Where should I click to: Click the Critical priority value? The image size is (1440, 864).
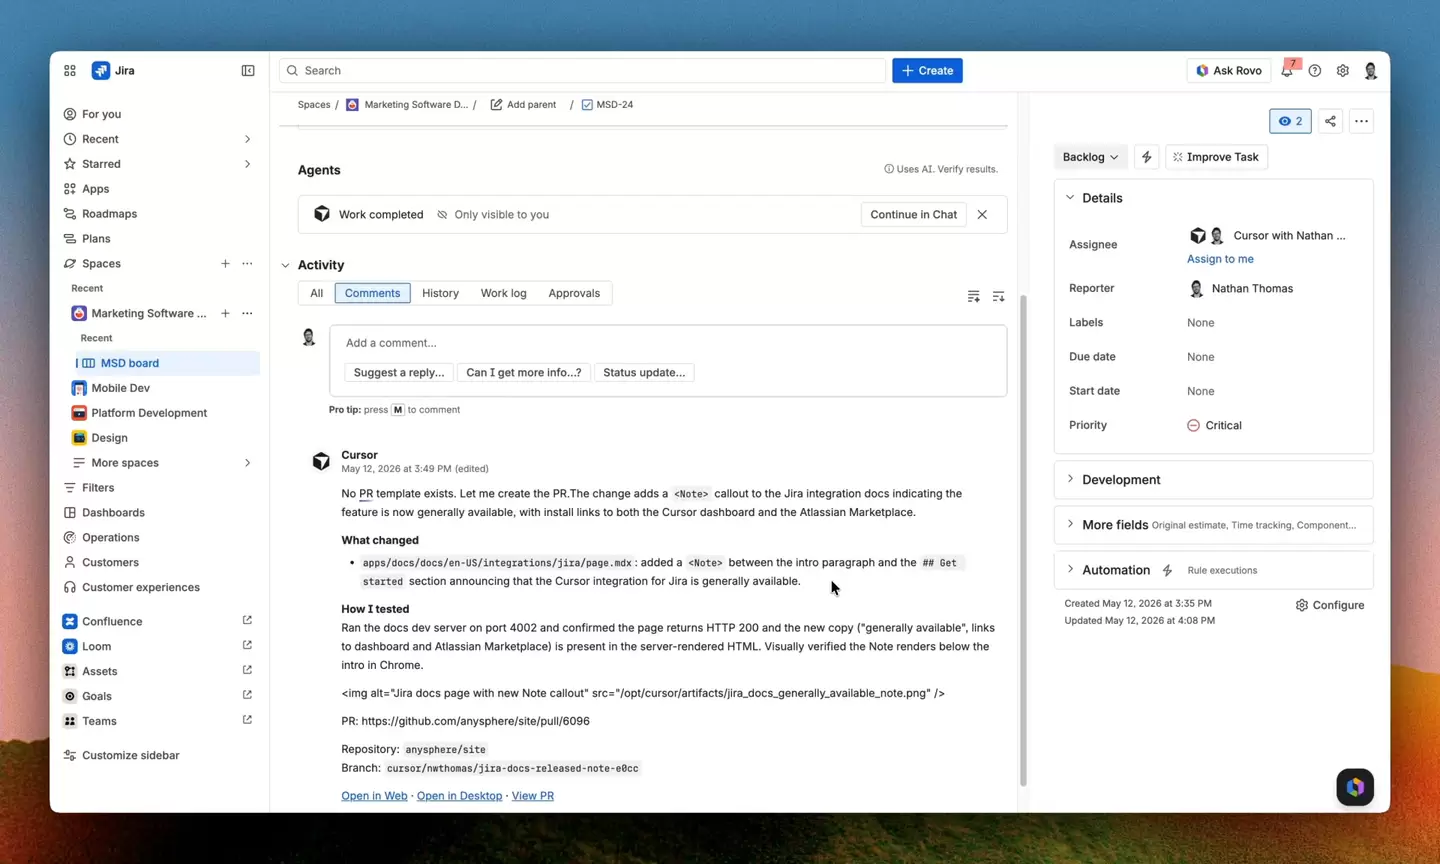[x=1214, y=425]
